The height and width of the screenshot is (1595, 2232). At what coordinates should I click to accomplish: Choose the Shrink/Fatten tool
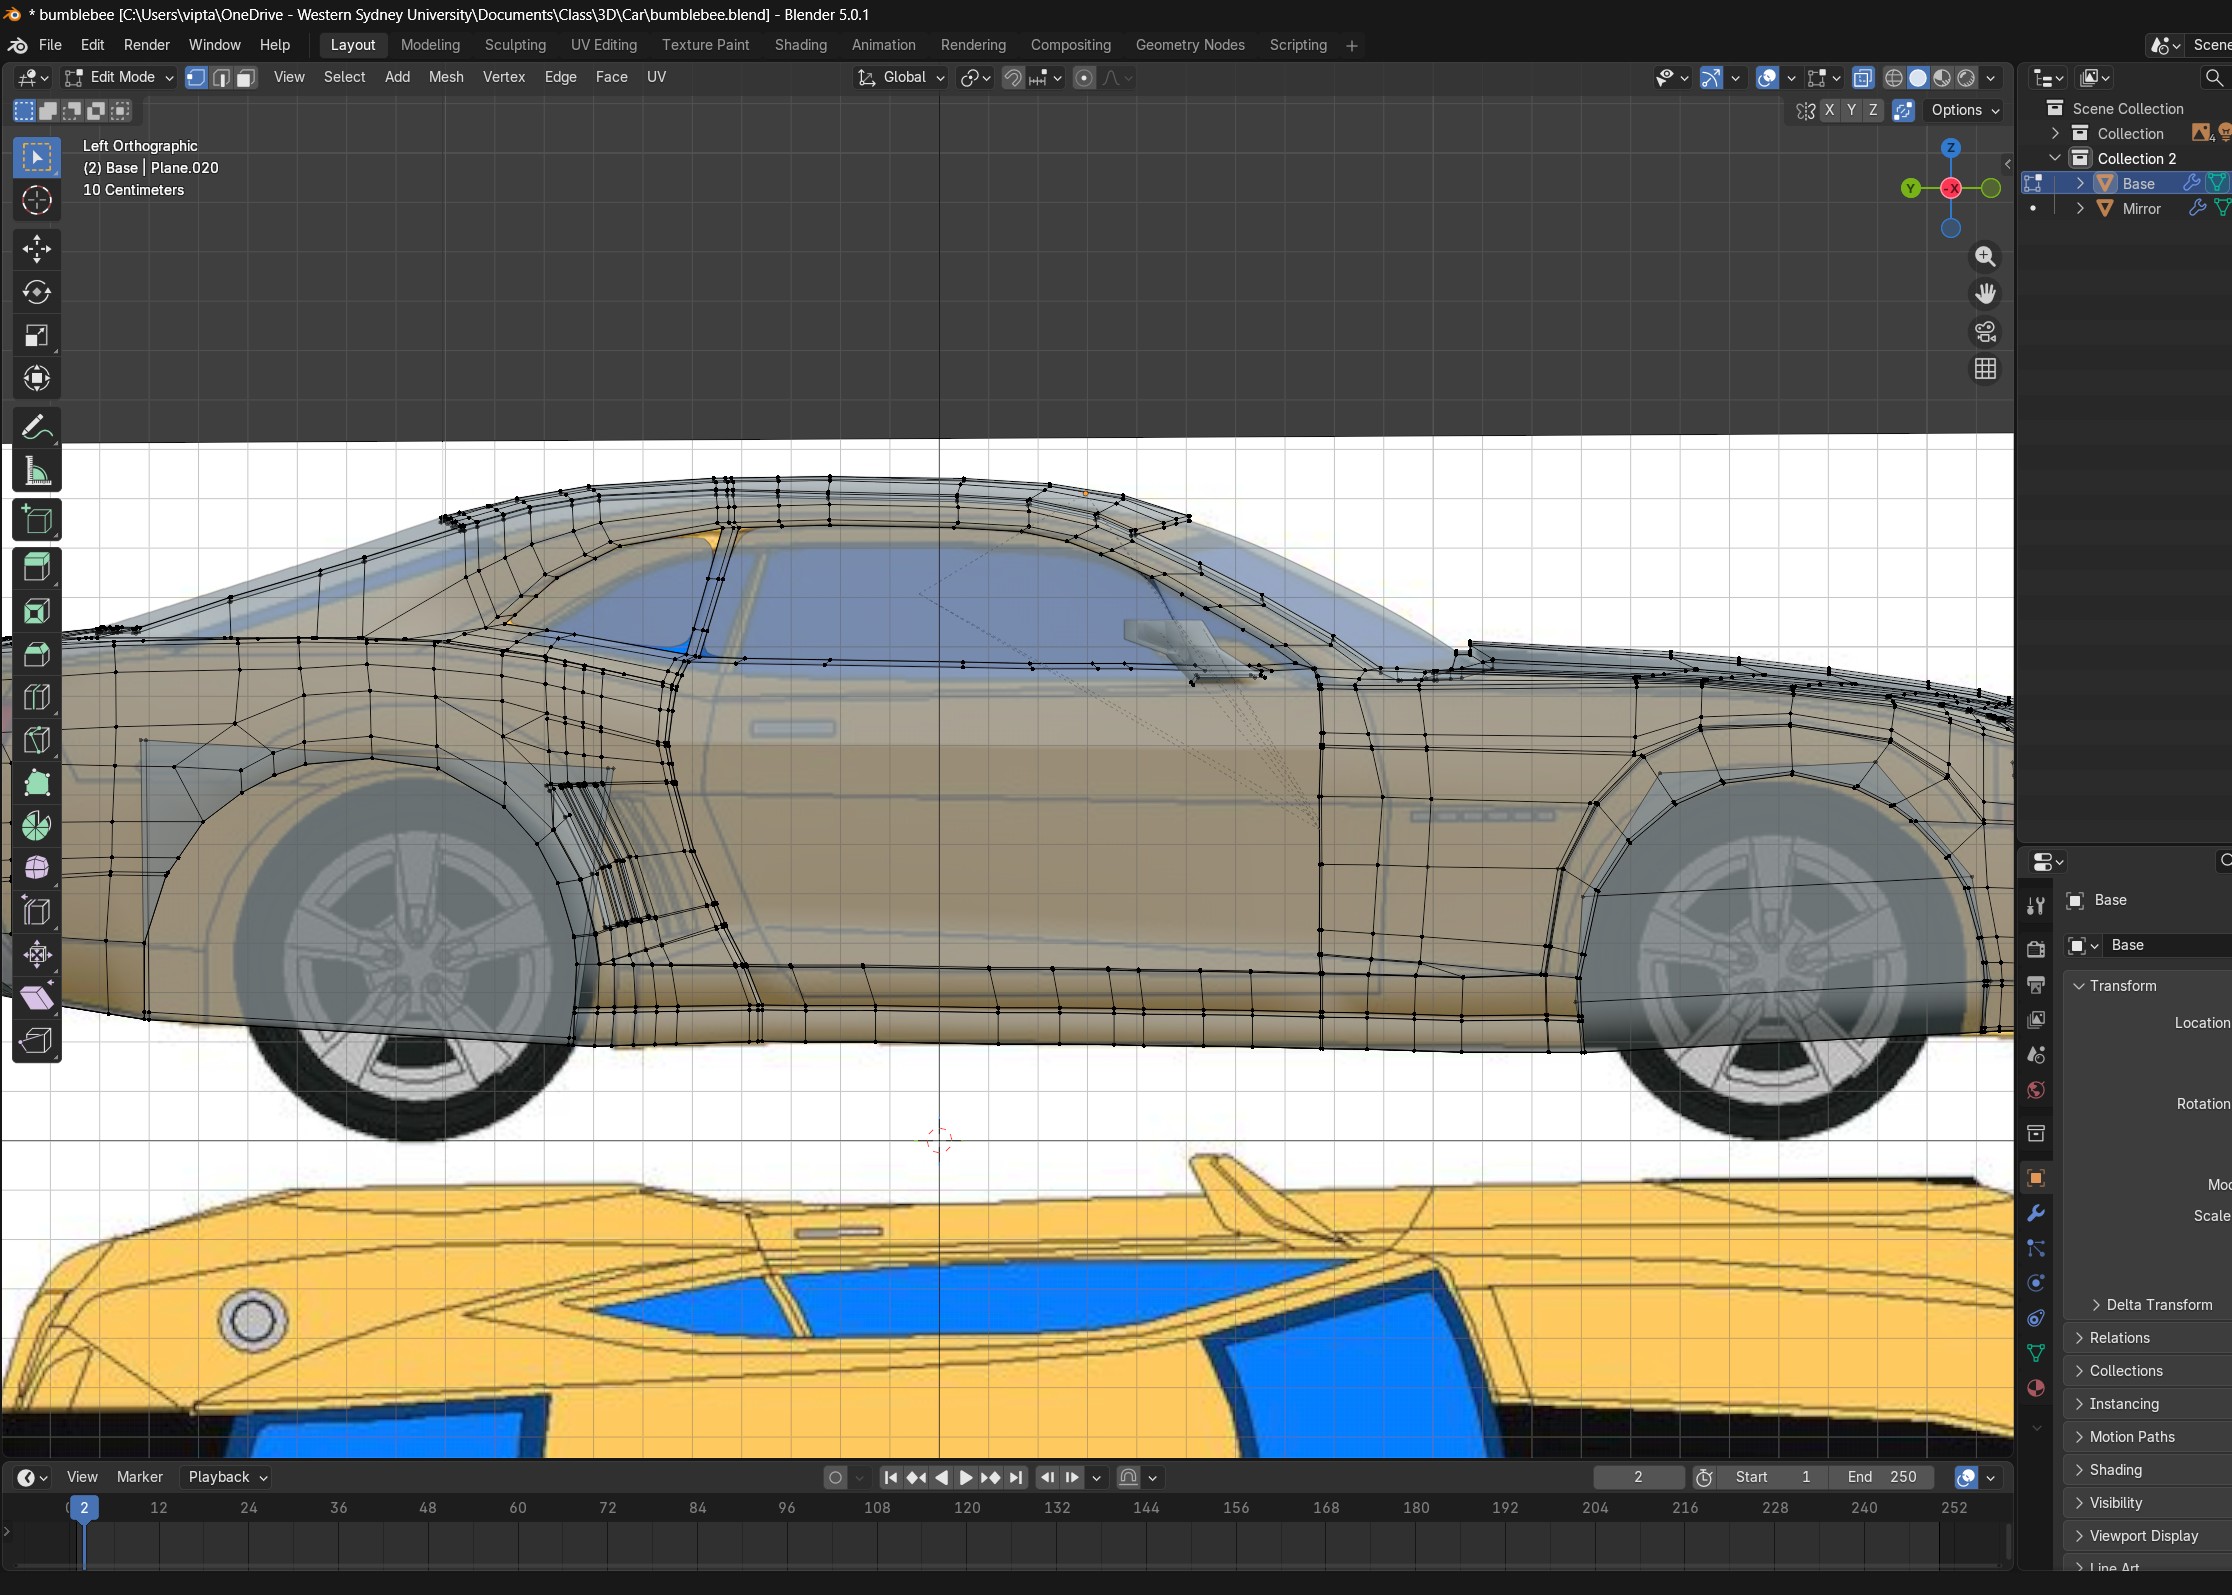37,954
